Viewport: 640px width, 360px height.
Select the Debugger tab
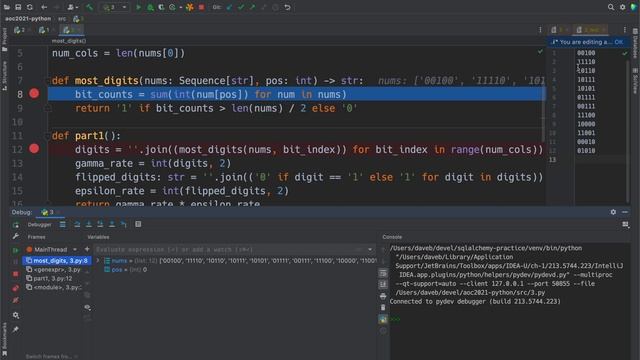[40, 224]
